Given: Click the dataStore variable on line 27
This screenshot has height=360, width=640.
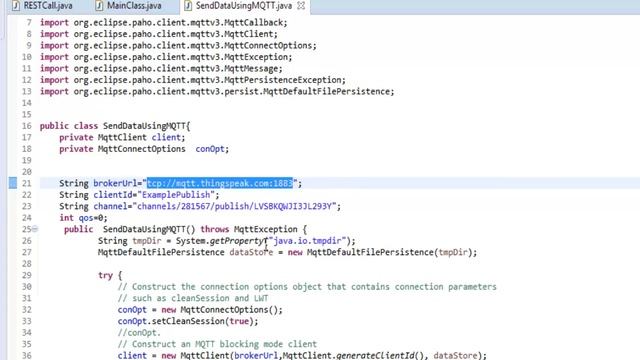Looking at the screenshot, I should click(x=251, y=252).
